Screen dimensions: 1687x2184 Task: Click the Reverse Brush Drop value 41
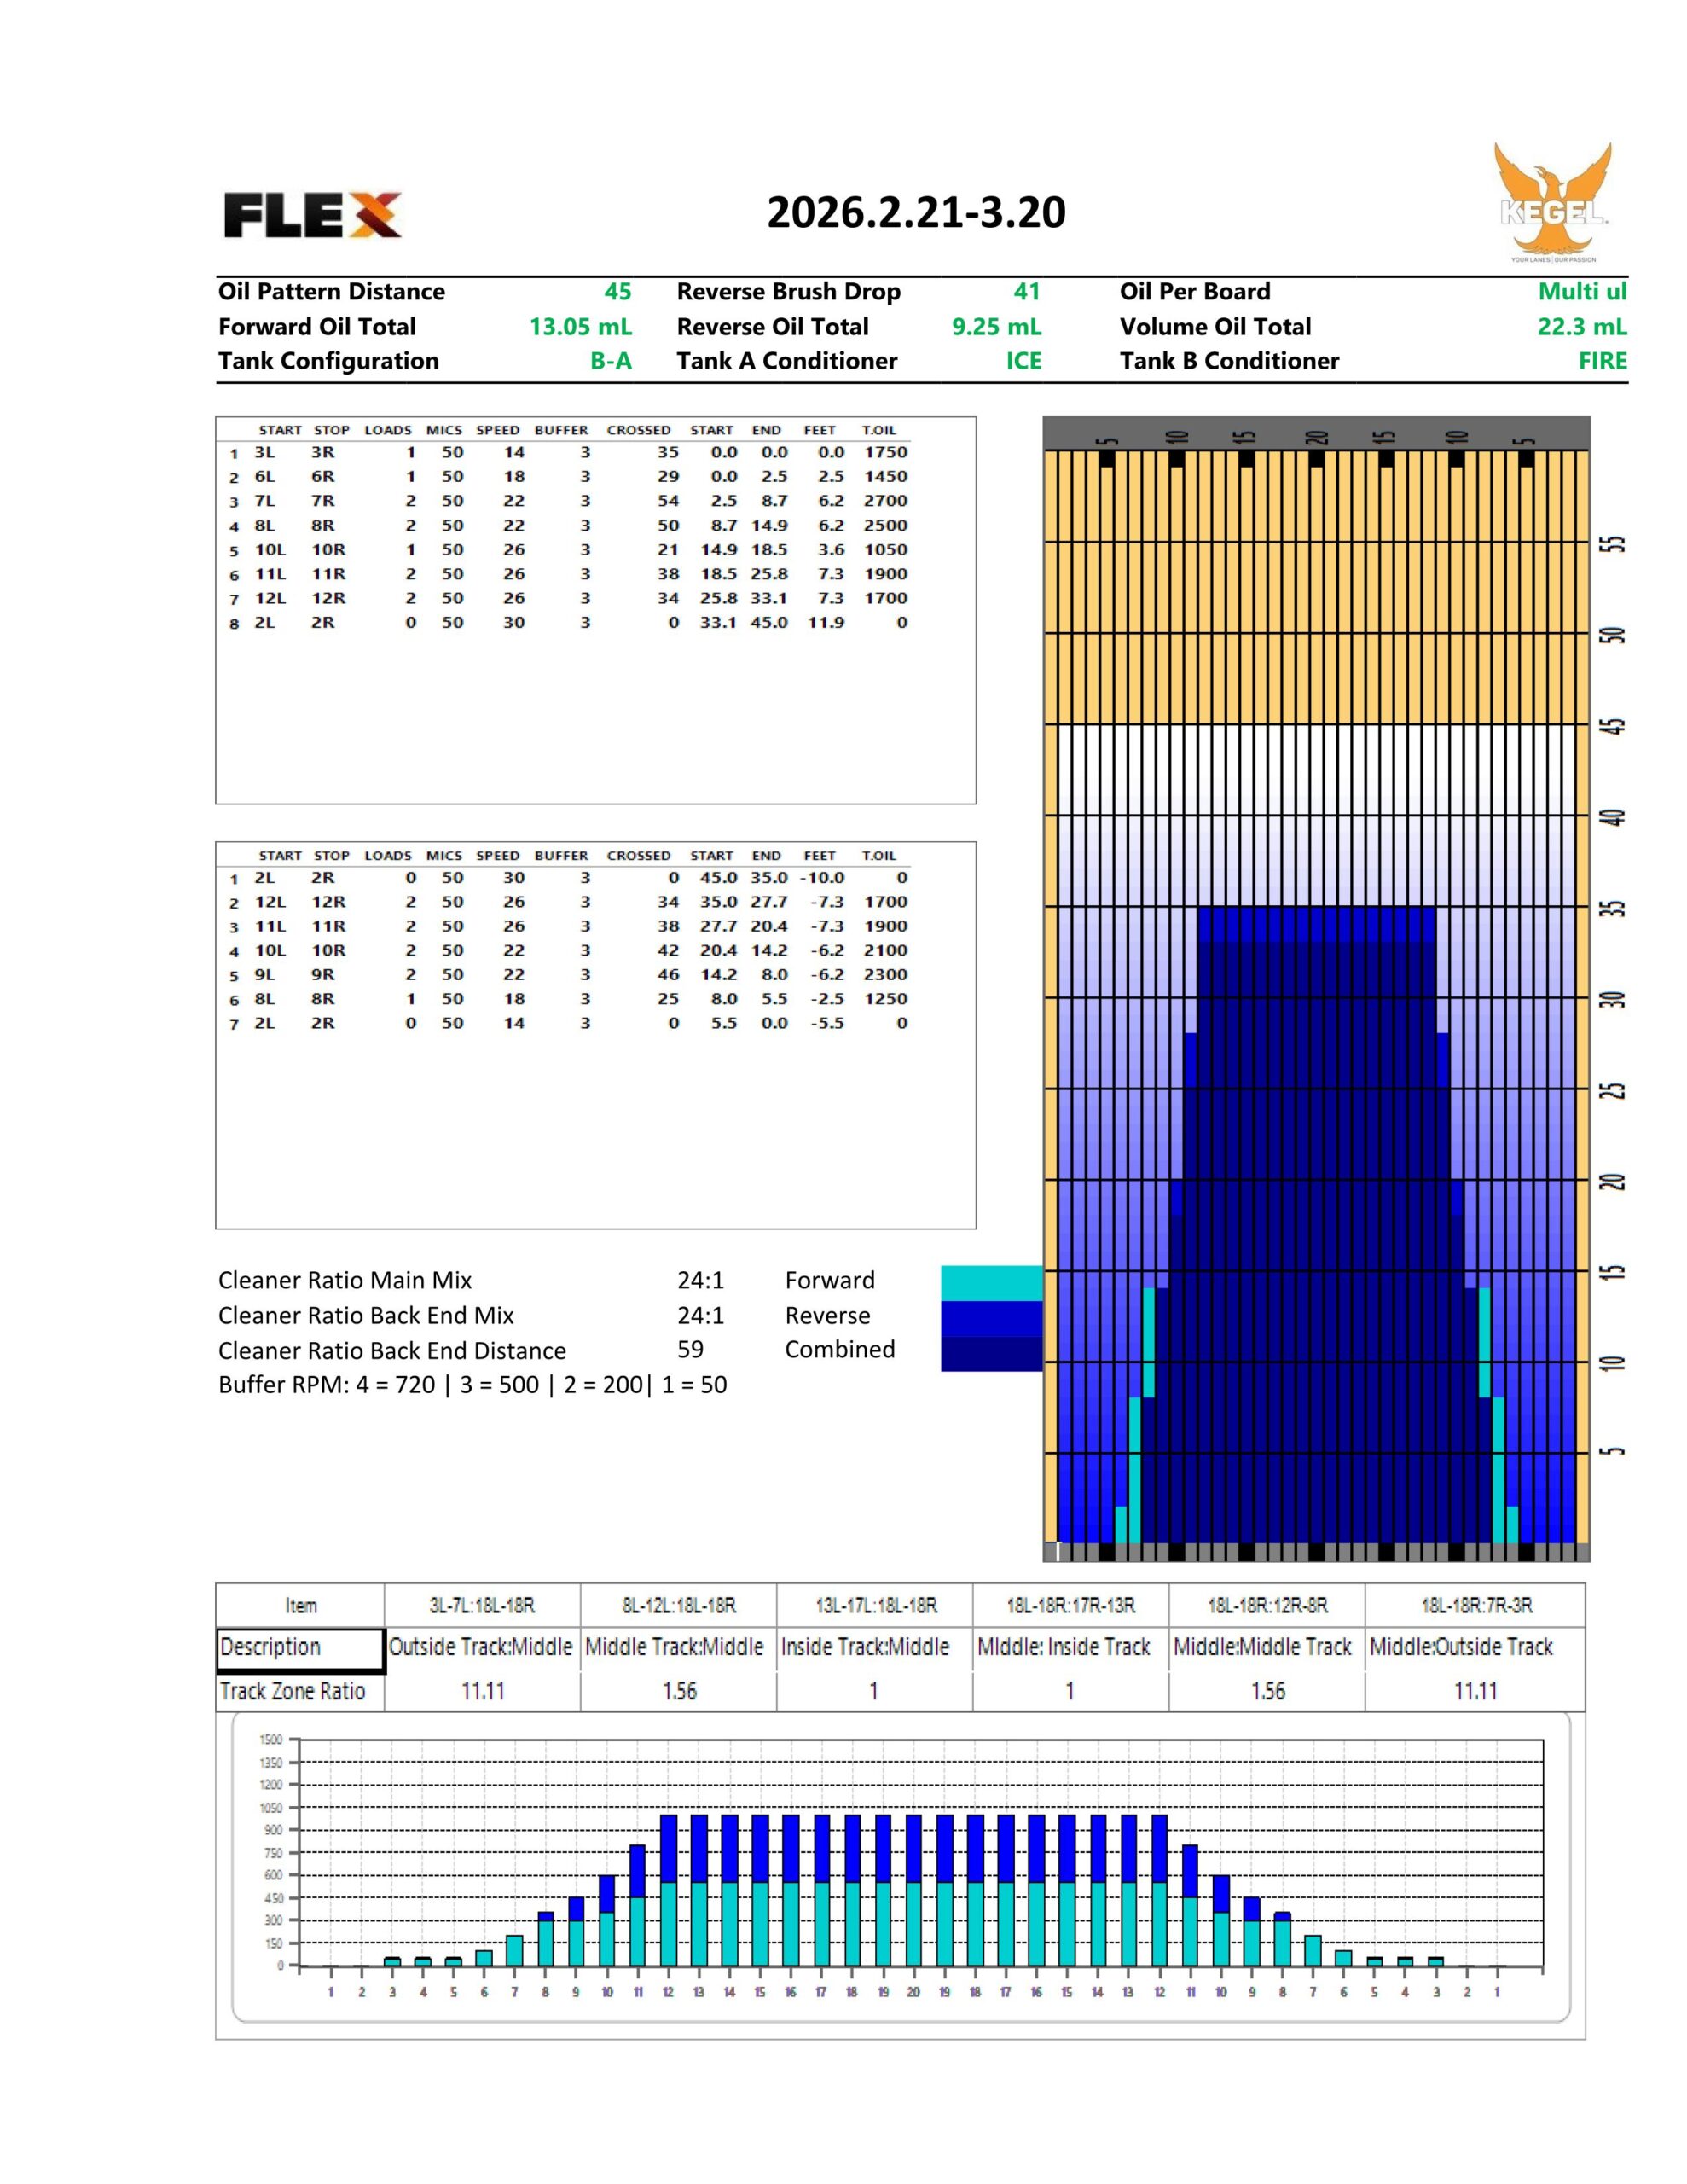tap(1026, 292)
